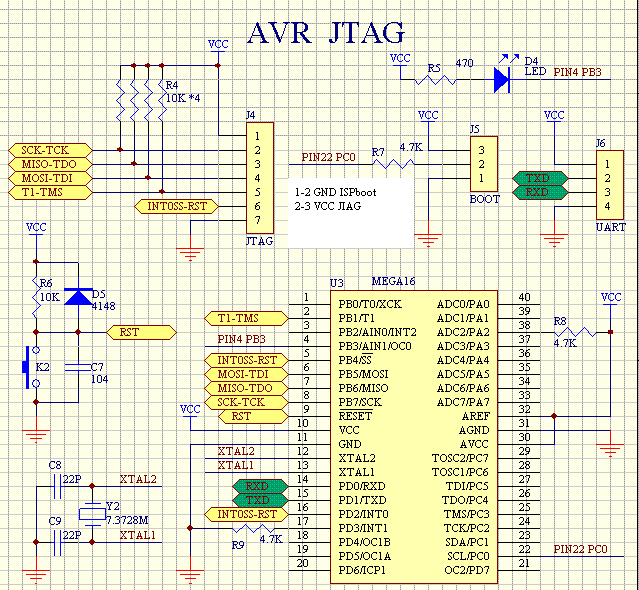Select the ground symbol under JTAG pin 7
Image resolution: width=639 pixels, height=590 pixels.
[x=190, y=254]
